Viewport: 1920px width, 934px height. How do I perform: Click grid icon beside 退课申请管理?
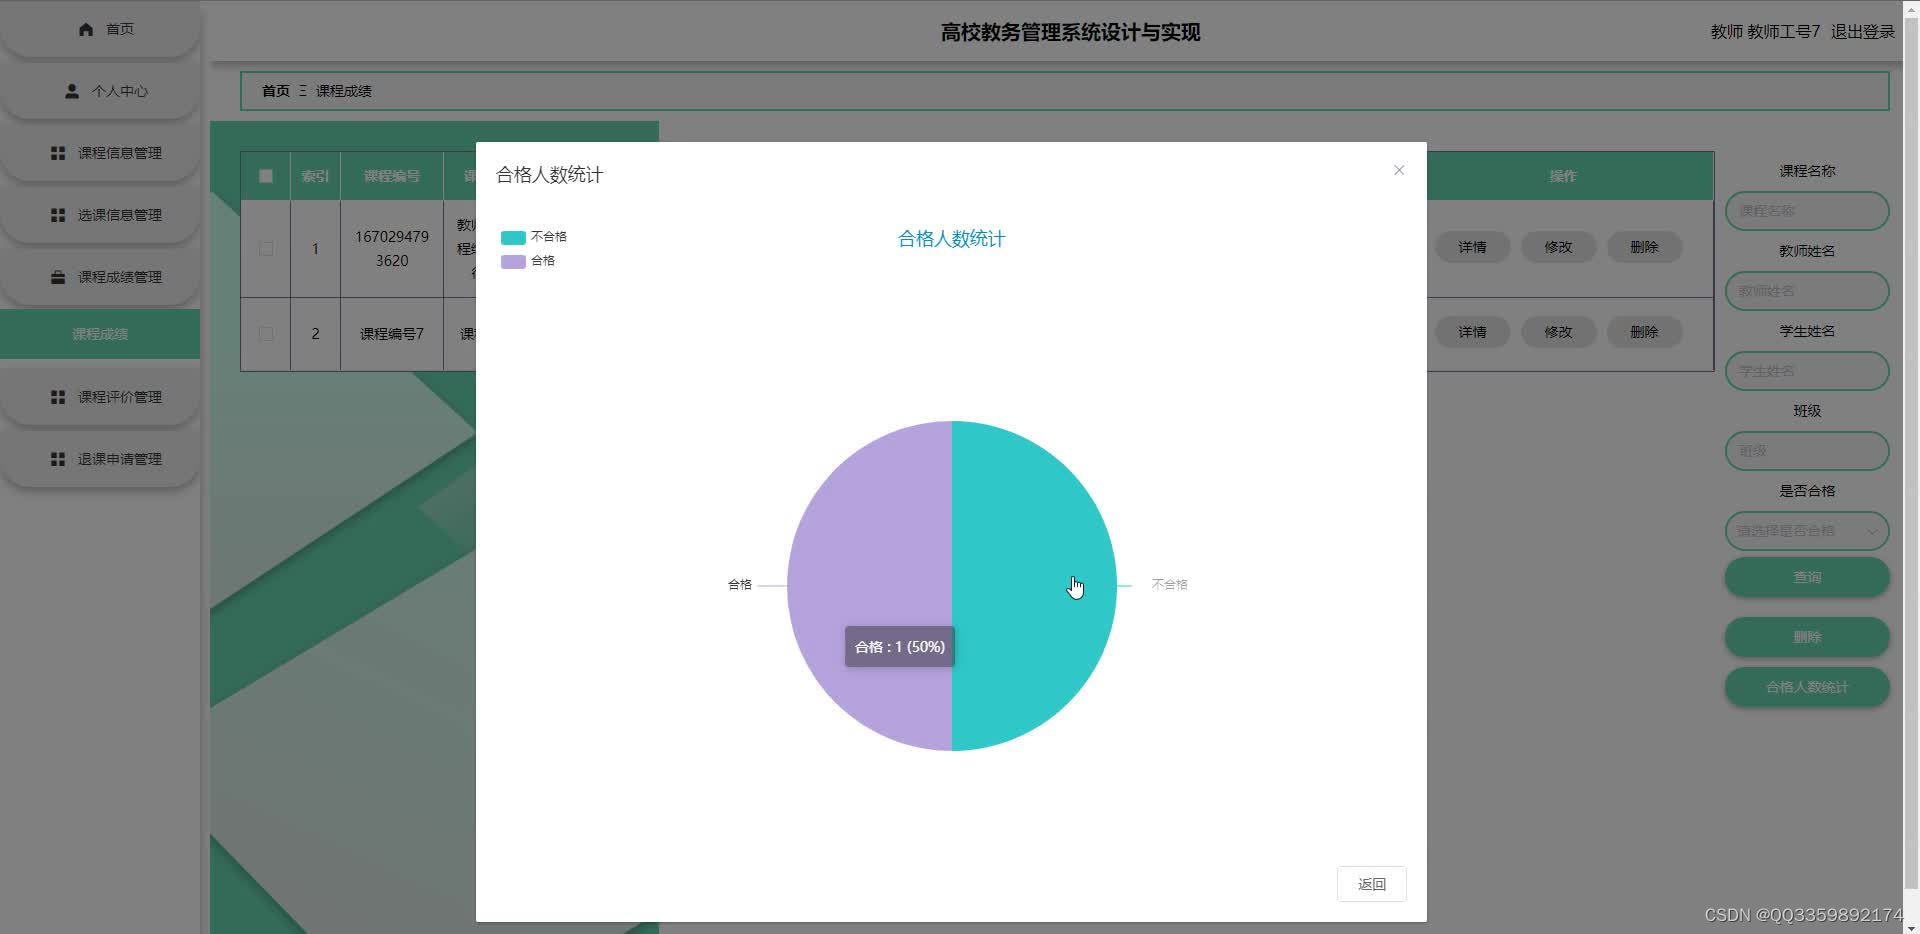pos(58,459)
